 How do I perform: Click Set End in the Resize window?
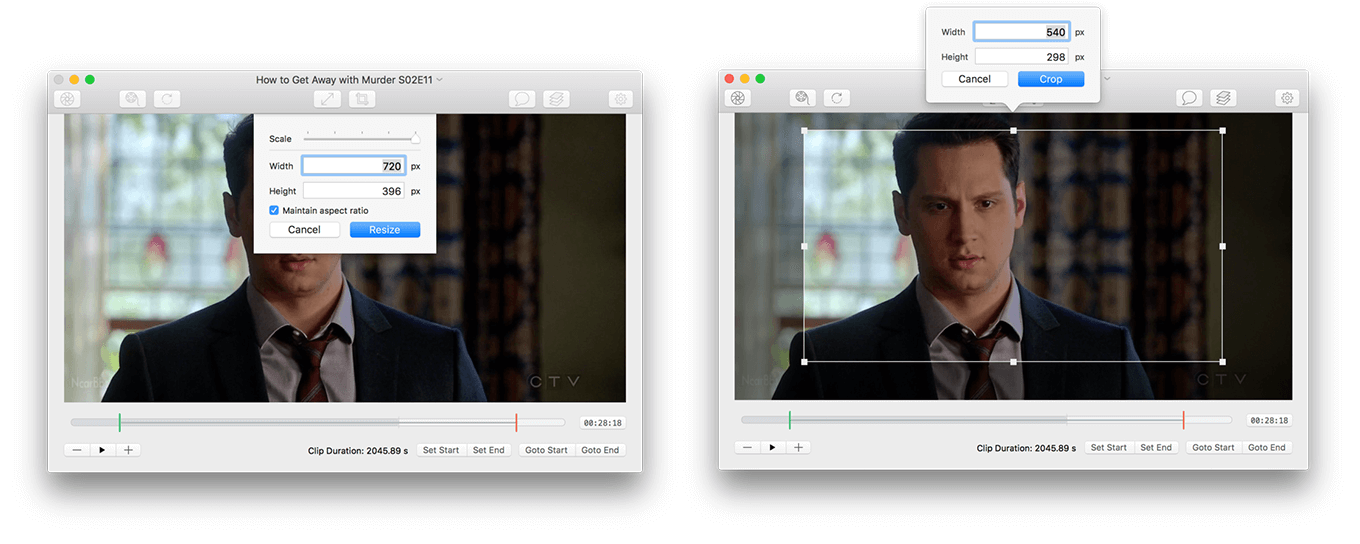[x=489, y=450]
